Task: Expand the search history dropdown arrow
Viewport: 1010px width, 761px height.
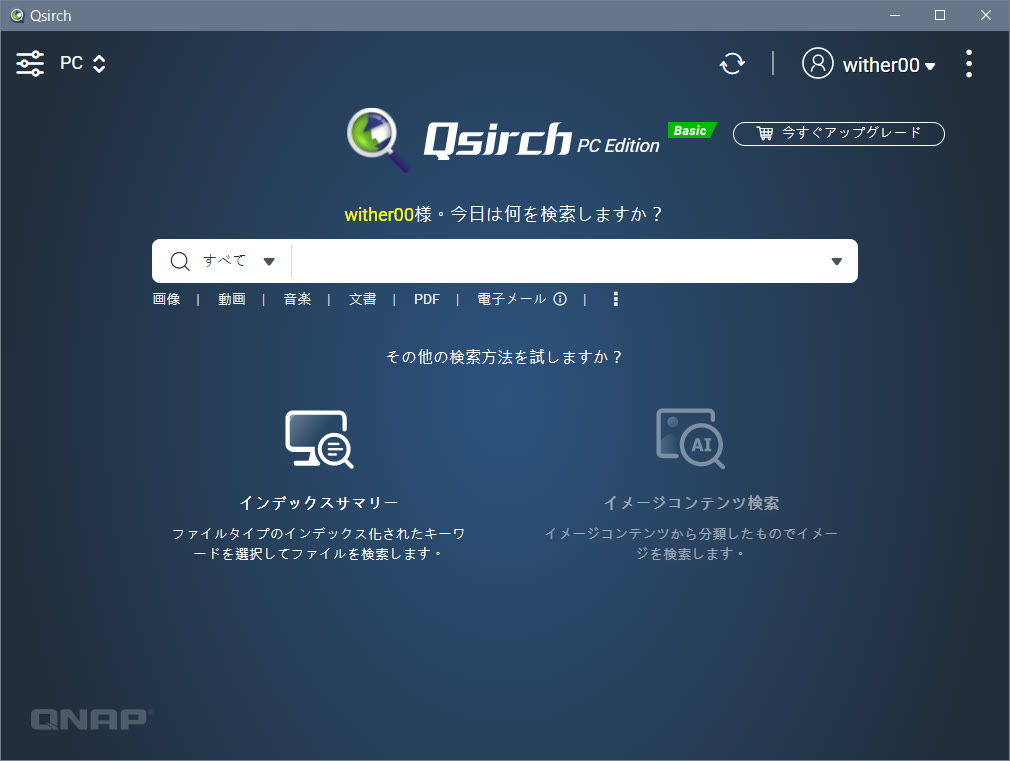Action: [x=837, y=261]
